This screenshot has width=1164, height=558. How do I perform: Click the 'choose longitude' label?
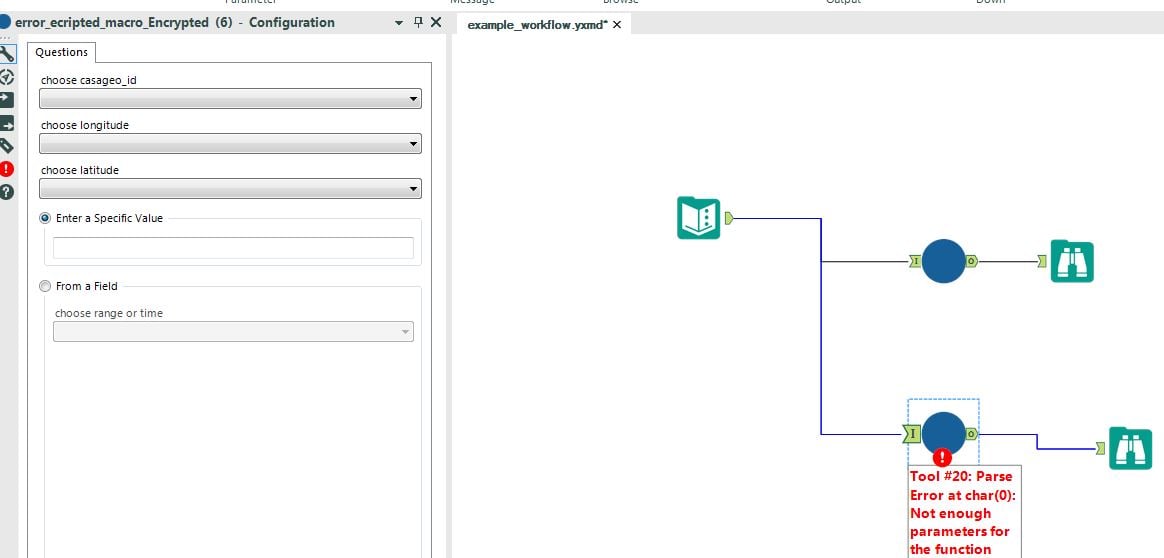click(85, 125)
